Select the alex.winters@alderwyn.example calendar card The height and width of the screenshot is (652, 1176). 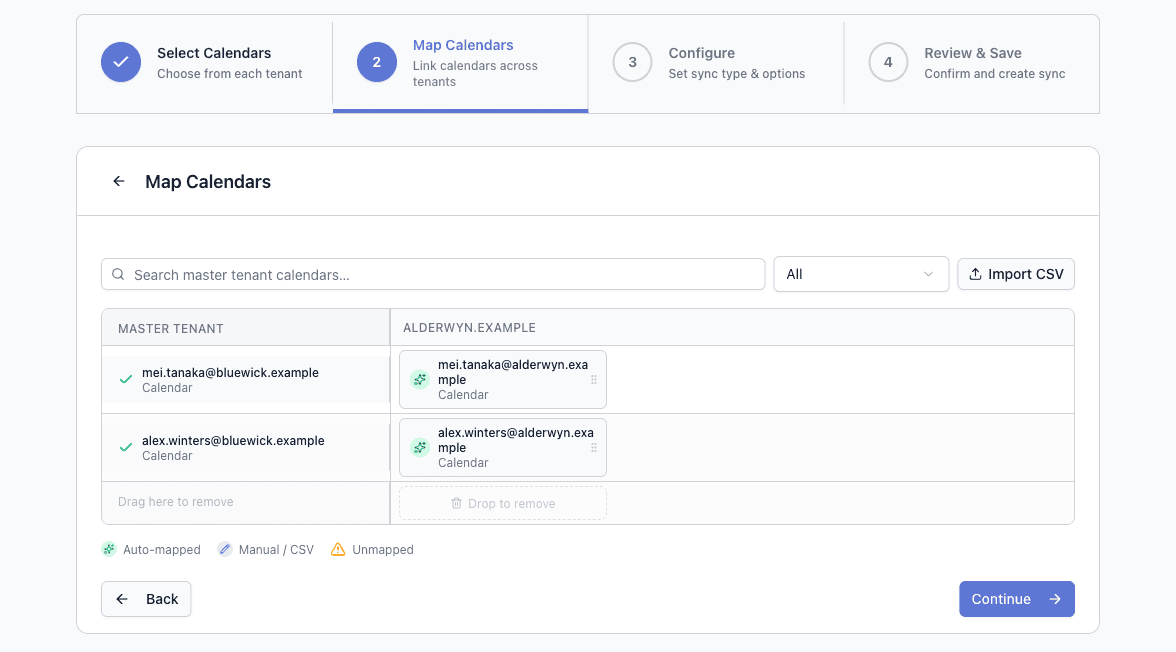(502, 448)
